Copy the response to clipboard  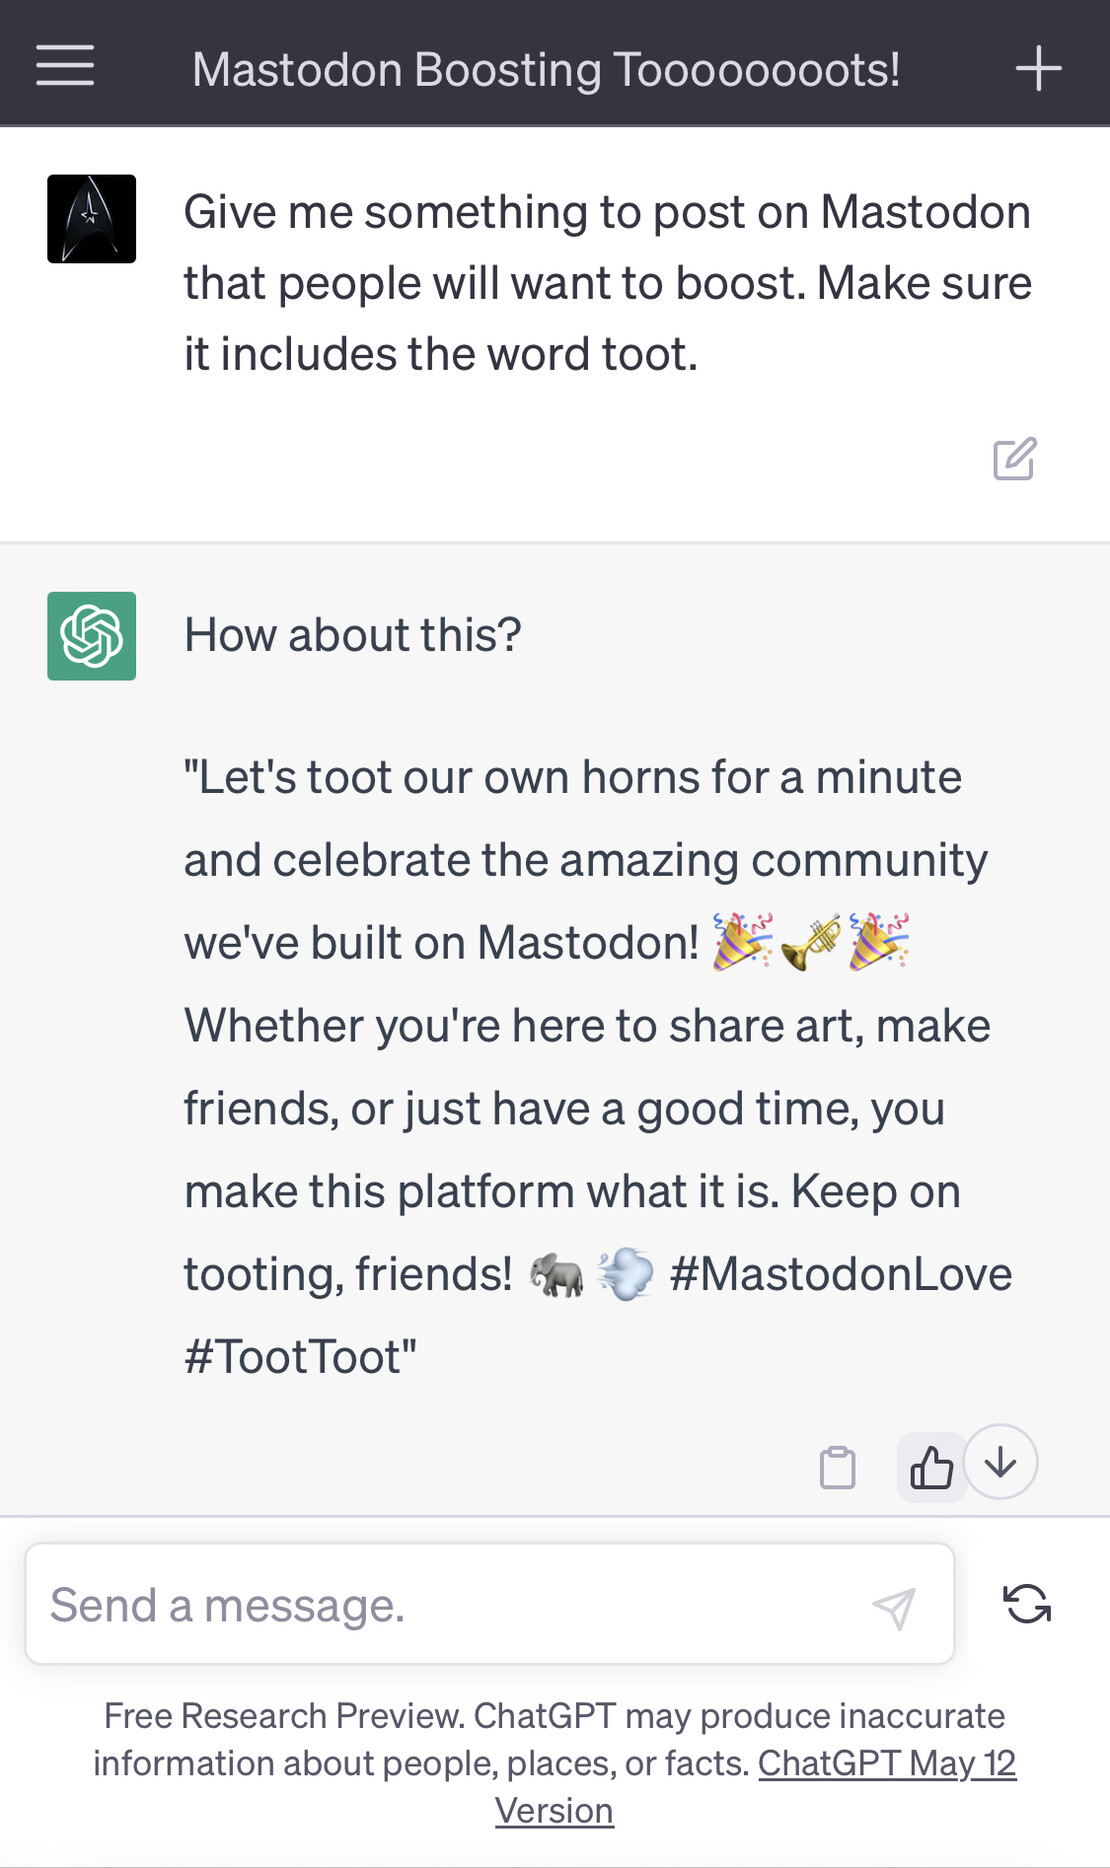point(837,1468)
